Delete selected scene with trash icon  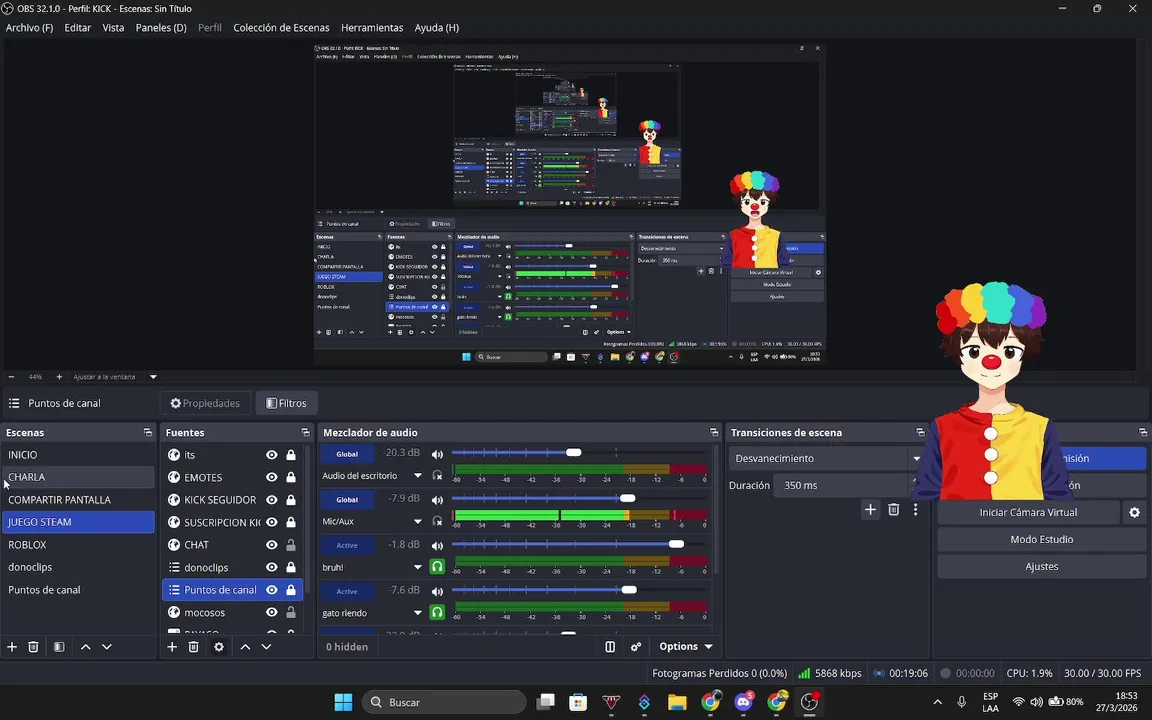tap(33, 647)
